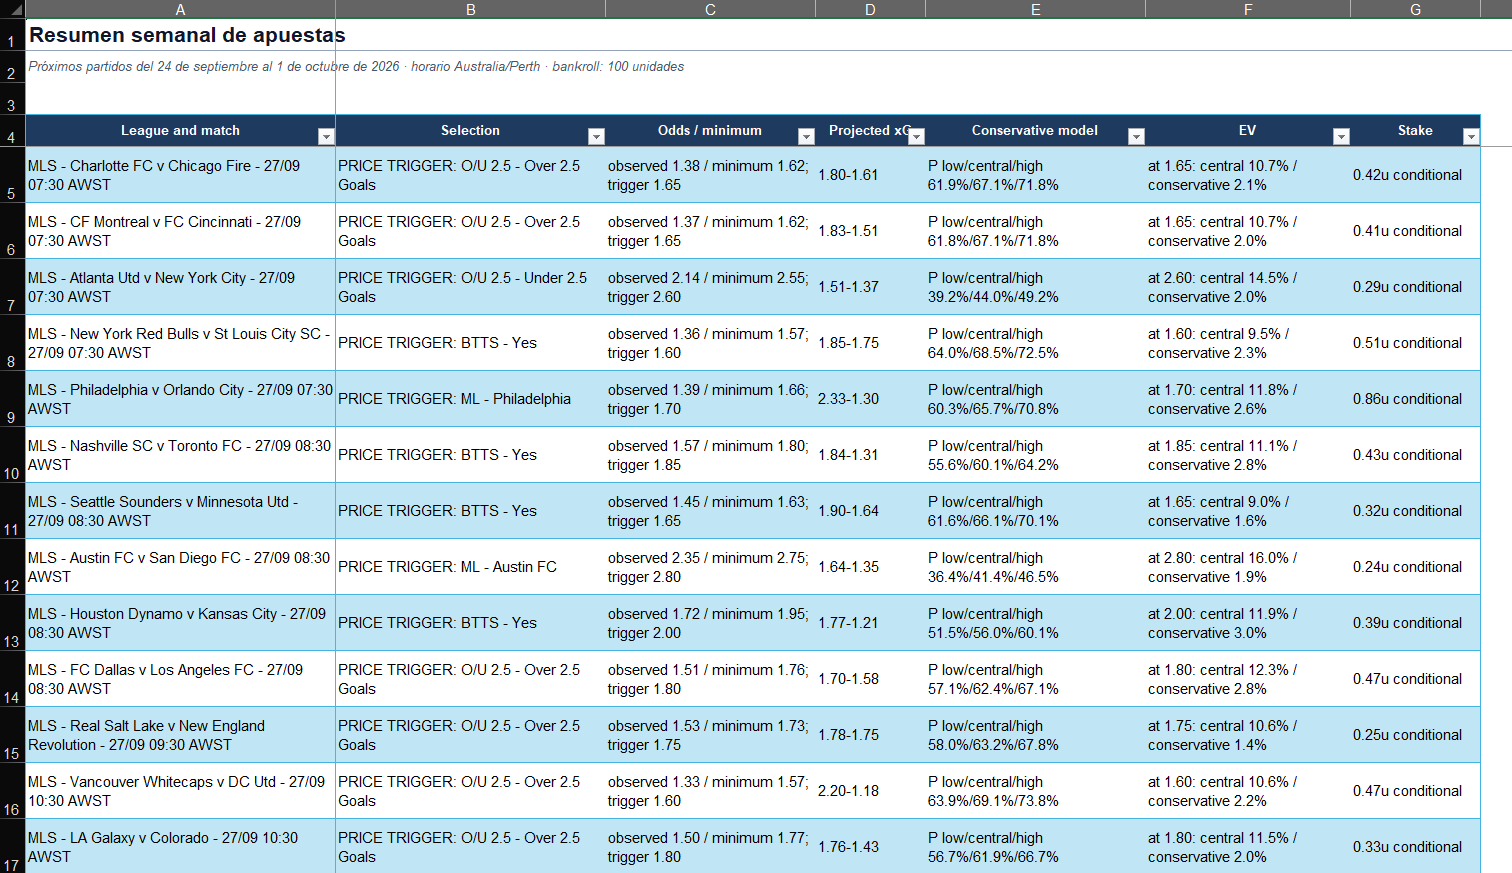
Task: Click 'PRICE TRIGGER: ML - Philadelphia' selection cell
Action: click(471, 399)
